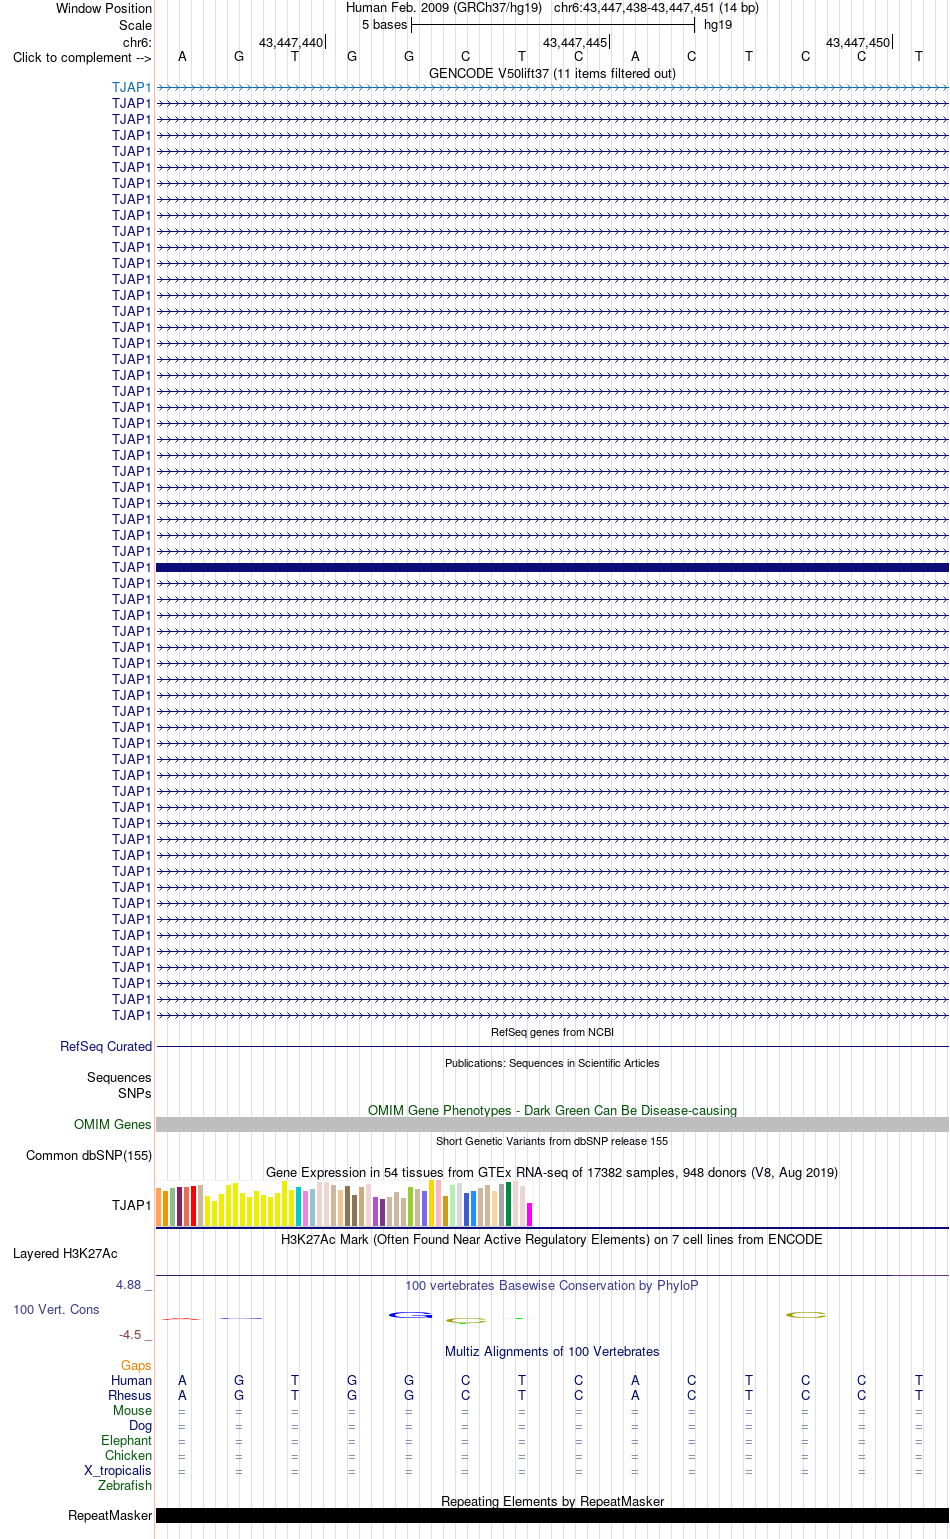Click the '100 Vert. Cons' track label
Screen dimensions: 950x1539
tap(56, 1309)
